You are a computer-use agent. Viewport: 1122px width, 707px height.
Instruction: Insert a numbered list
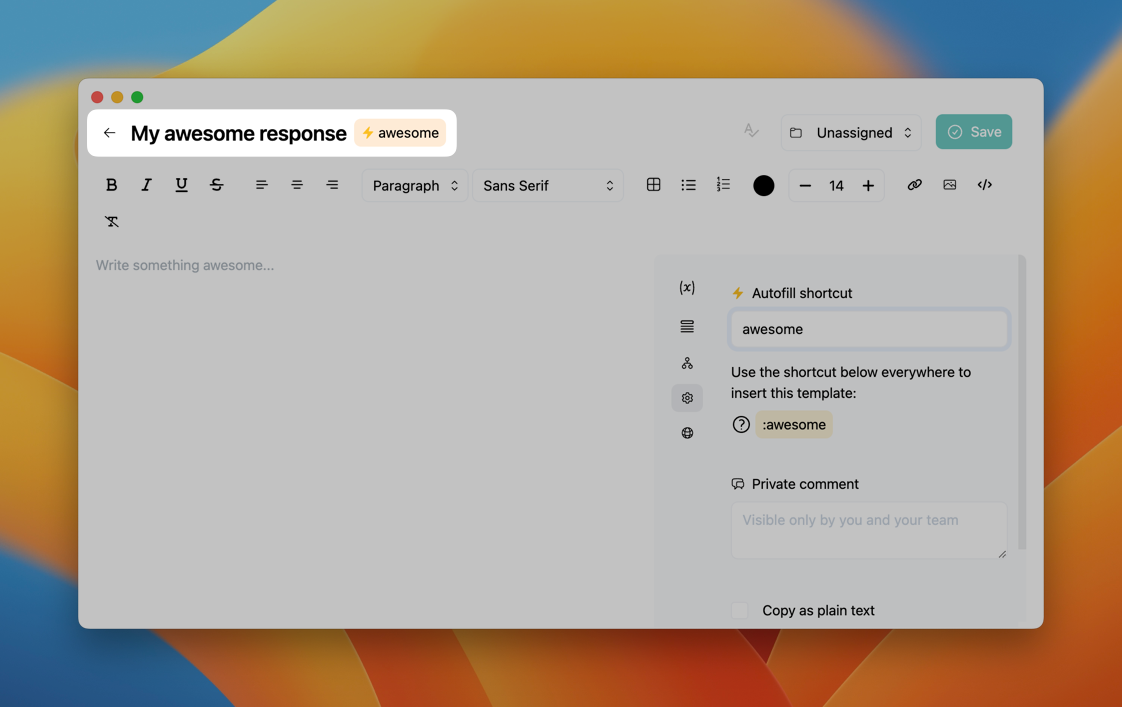(723, 185)
